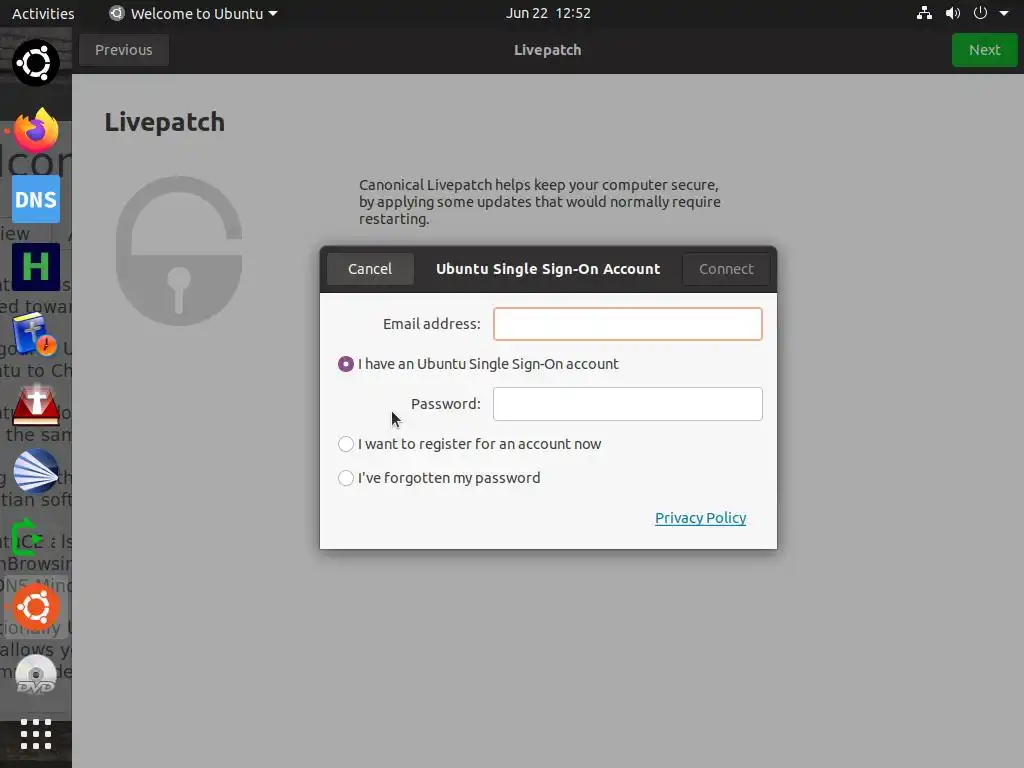The width and height of the screenshot is (1024, 768).
Task: Focus the Email address field
Action: pos(628,324)
